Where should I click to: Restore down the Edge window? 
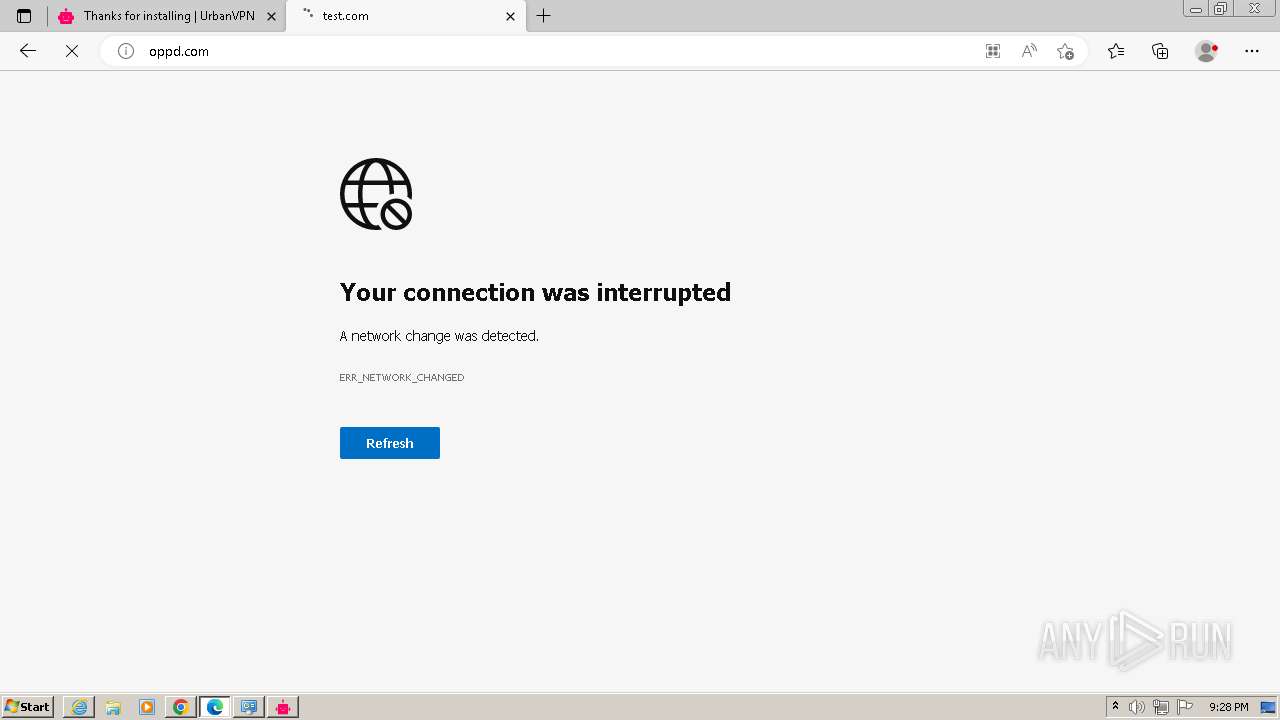pyautogui.click(x=1221, y=9)
